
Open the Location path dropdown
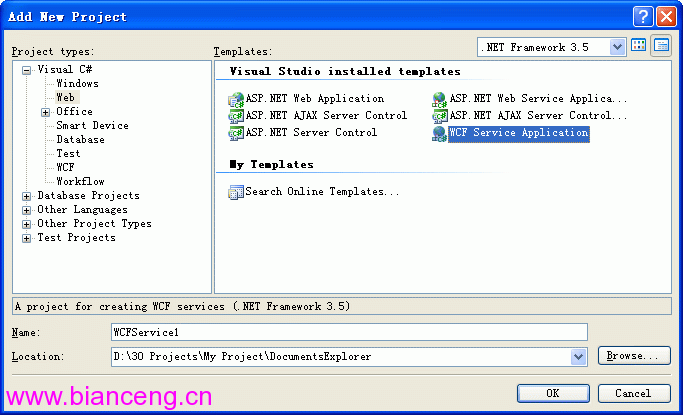pyautogui.click(x=578, y=357)
